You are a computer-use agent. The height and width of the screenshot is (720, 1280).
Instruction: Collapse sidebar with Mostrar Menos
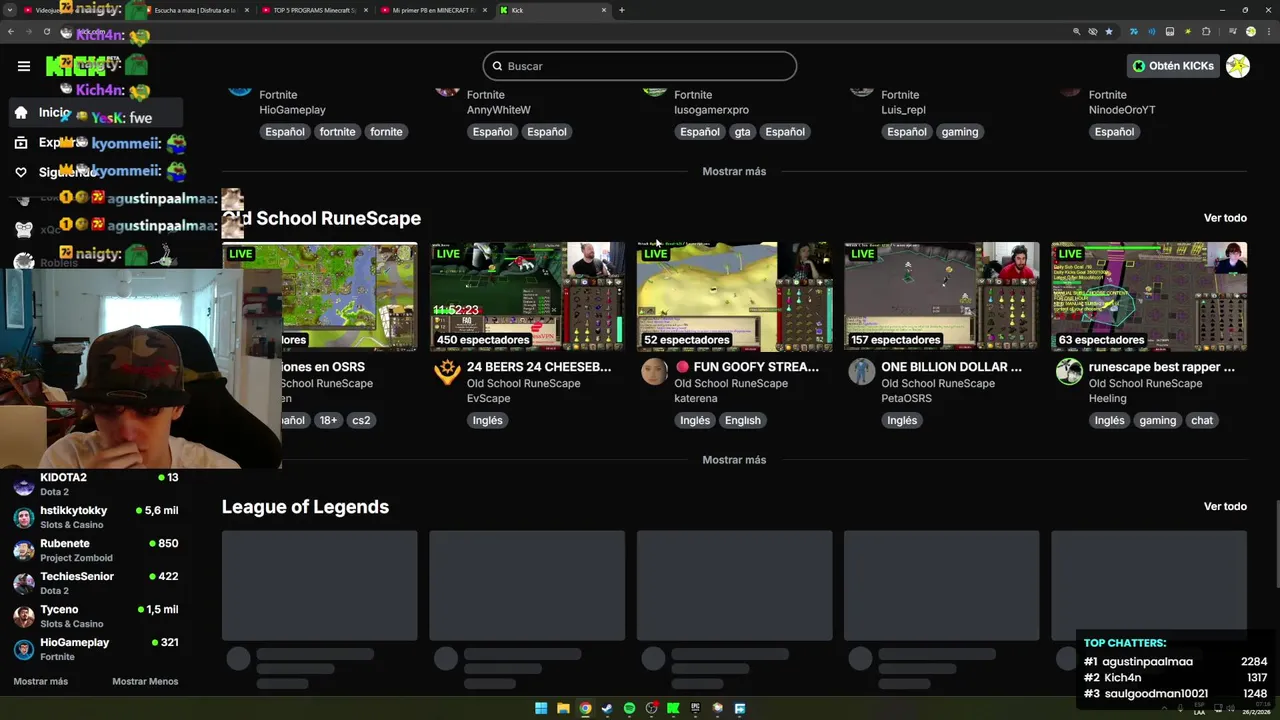(145, 681)
